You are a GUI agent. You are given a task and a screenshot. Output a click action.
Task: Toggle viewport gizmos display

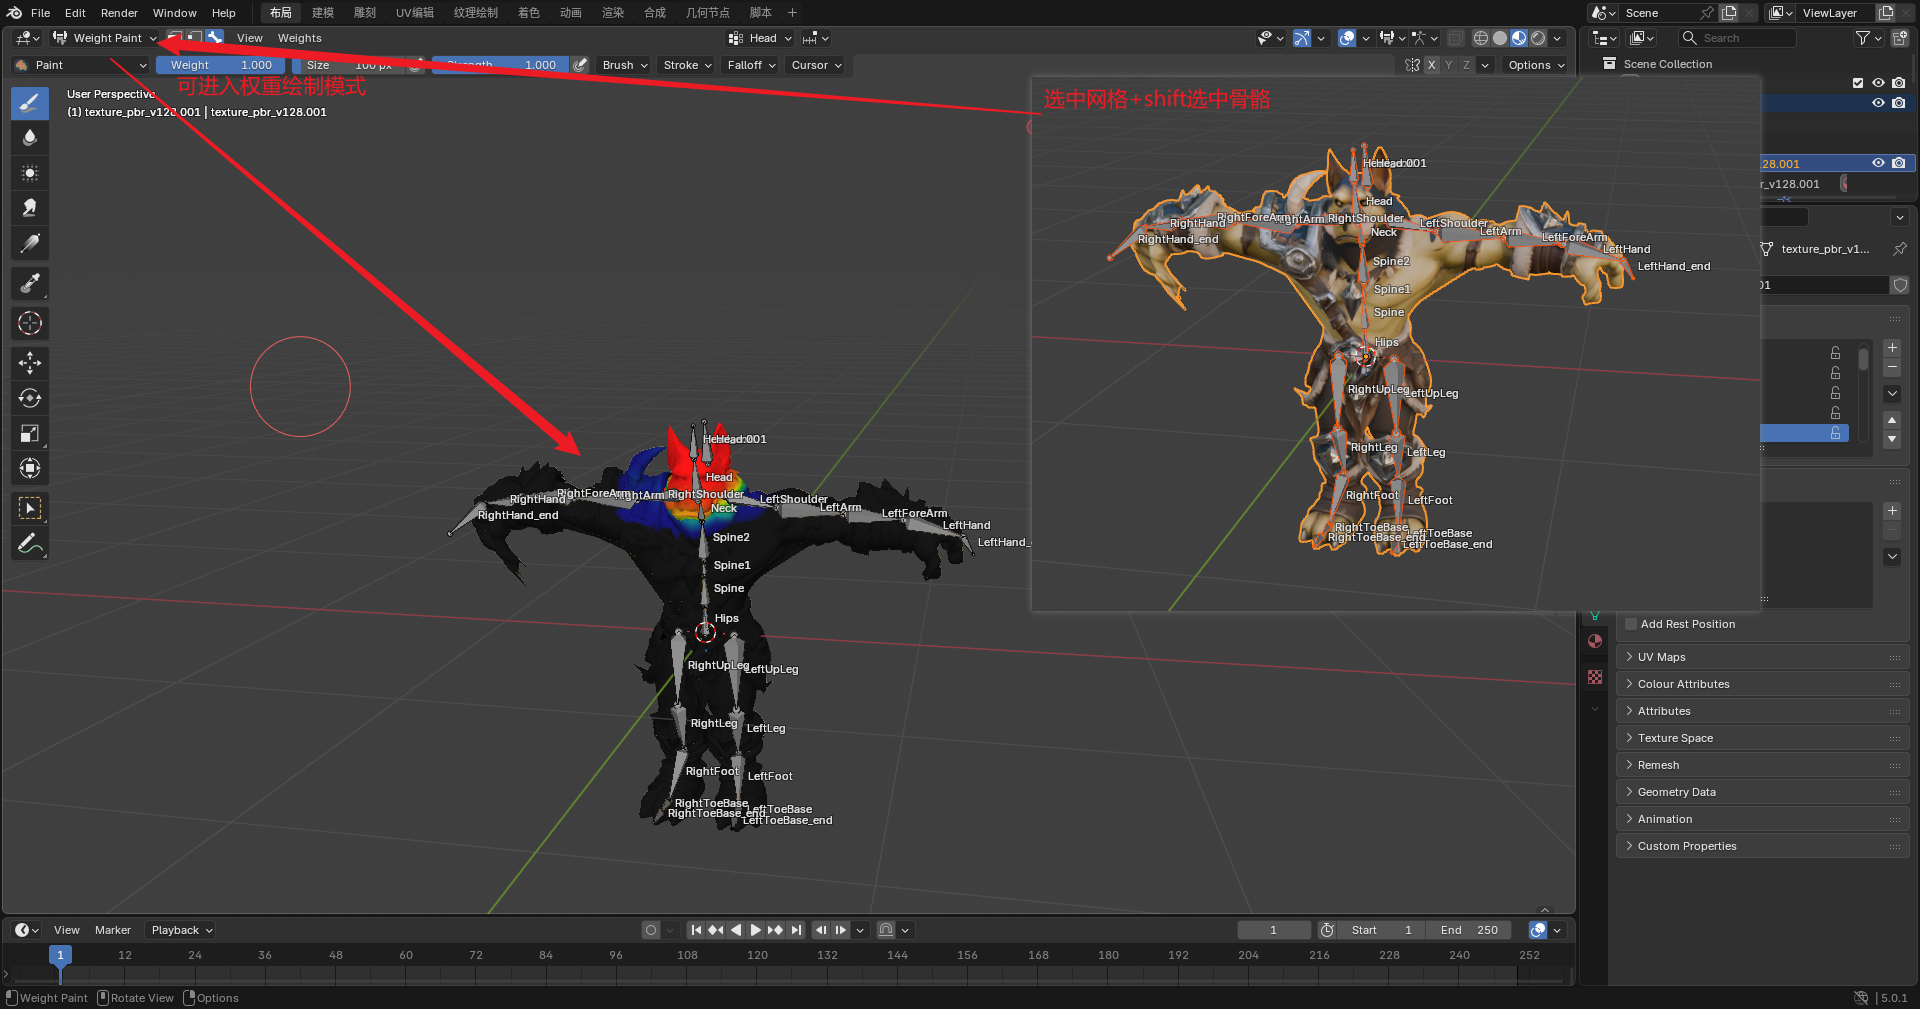click(x=1301, y=38)
